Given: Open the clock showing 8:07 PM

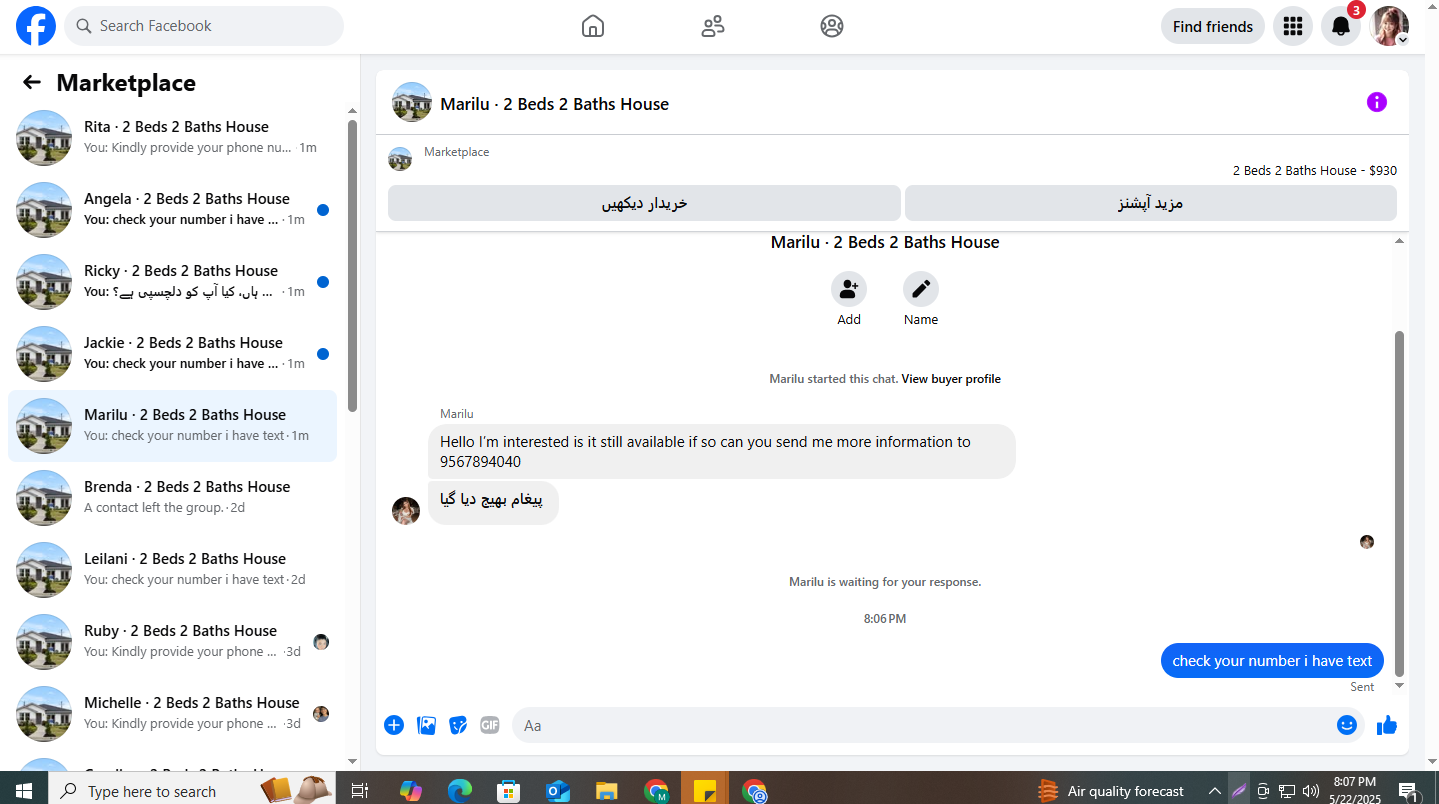Looking at the screenshot, I should click(1354, 790).
